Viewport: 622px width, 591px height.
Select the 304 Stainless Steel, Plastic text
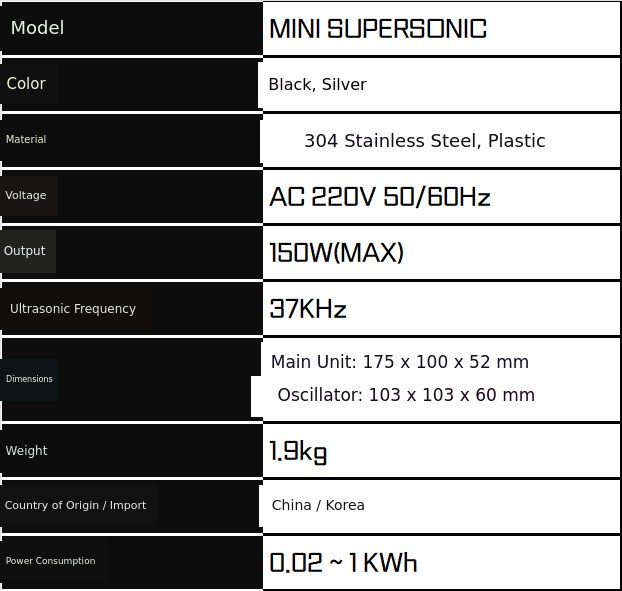pyautogui.click(x=424, y=141)
